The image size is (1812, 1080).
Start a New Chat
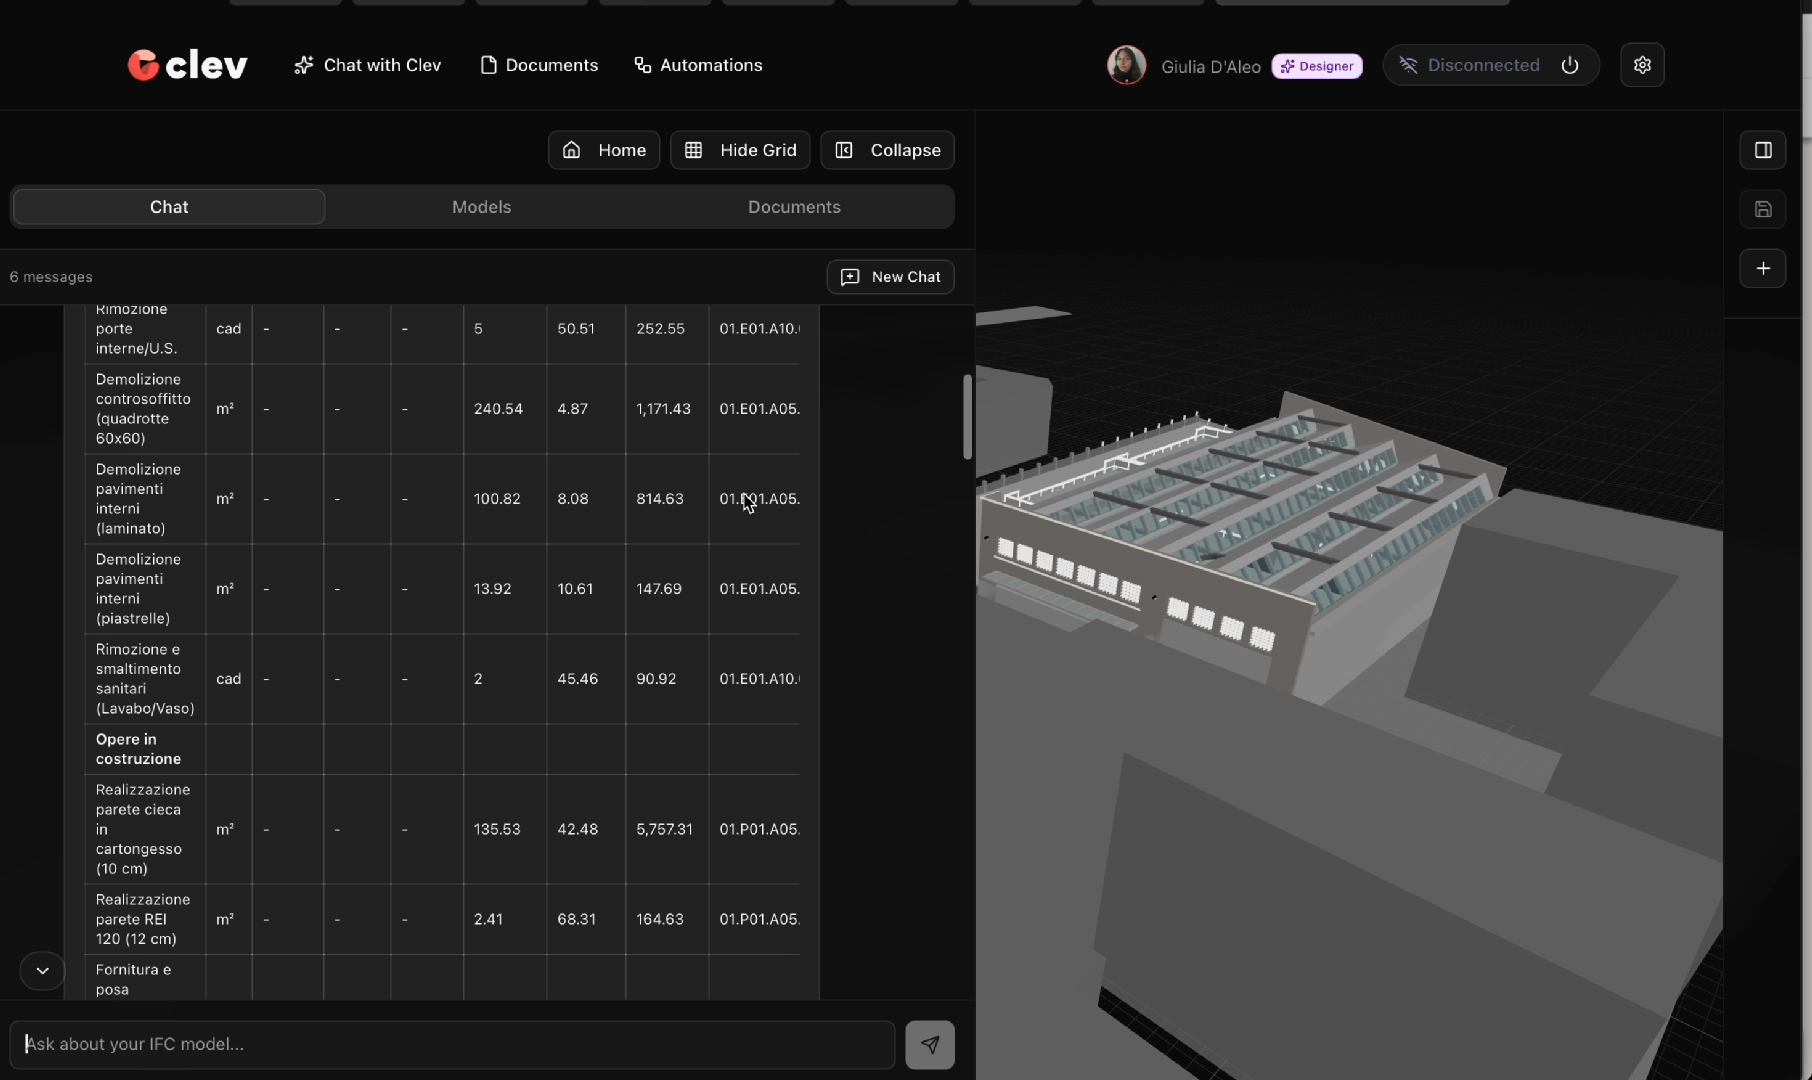click(890, 277)
